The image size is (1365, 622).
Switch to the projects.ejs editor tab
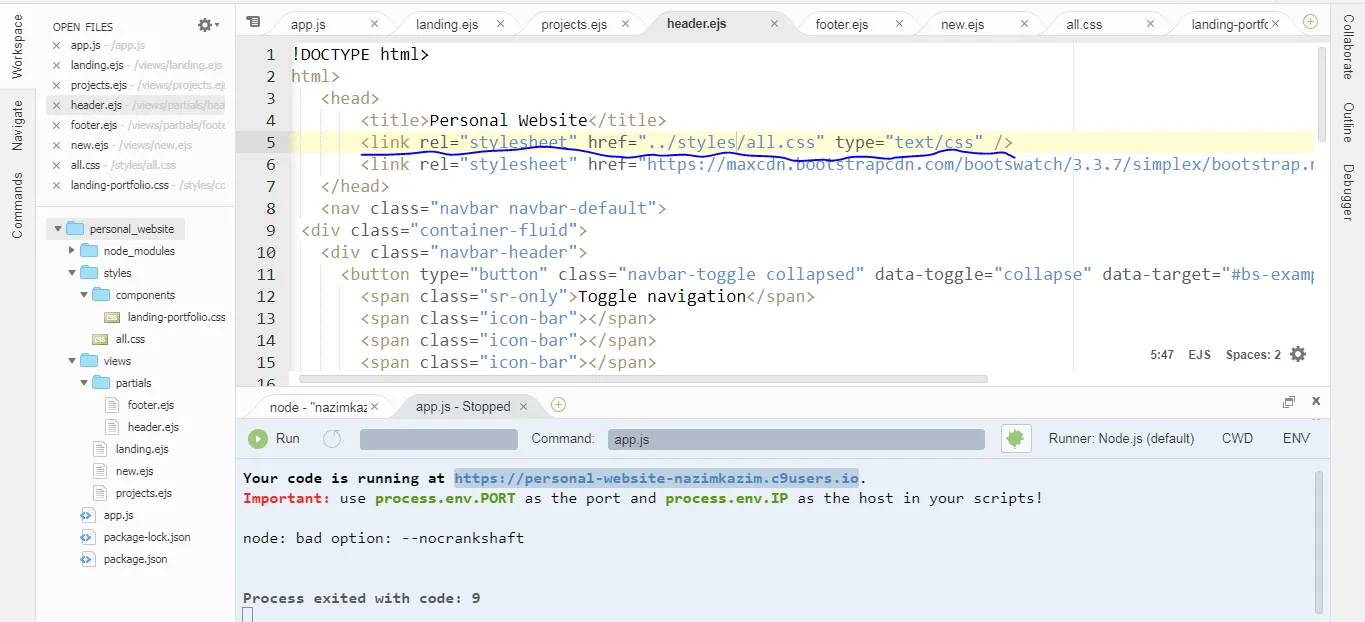tap(574, 24)
